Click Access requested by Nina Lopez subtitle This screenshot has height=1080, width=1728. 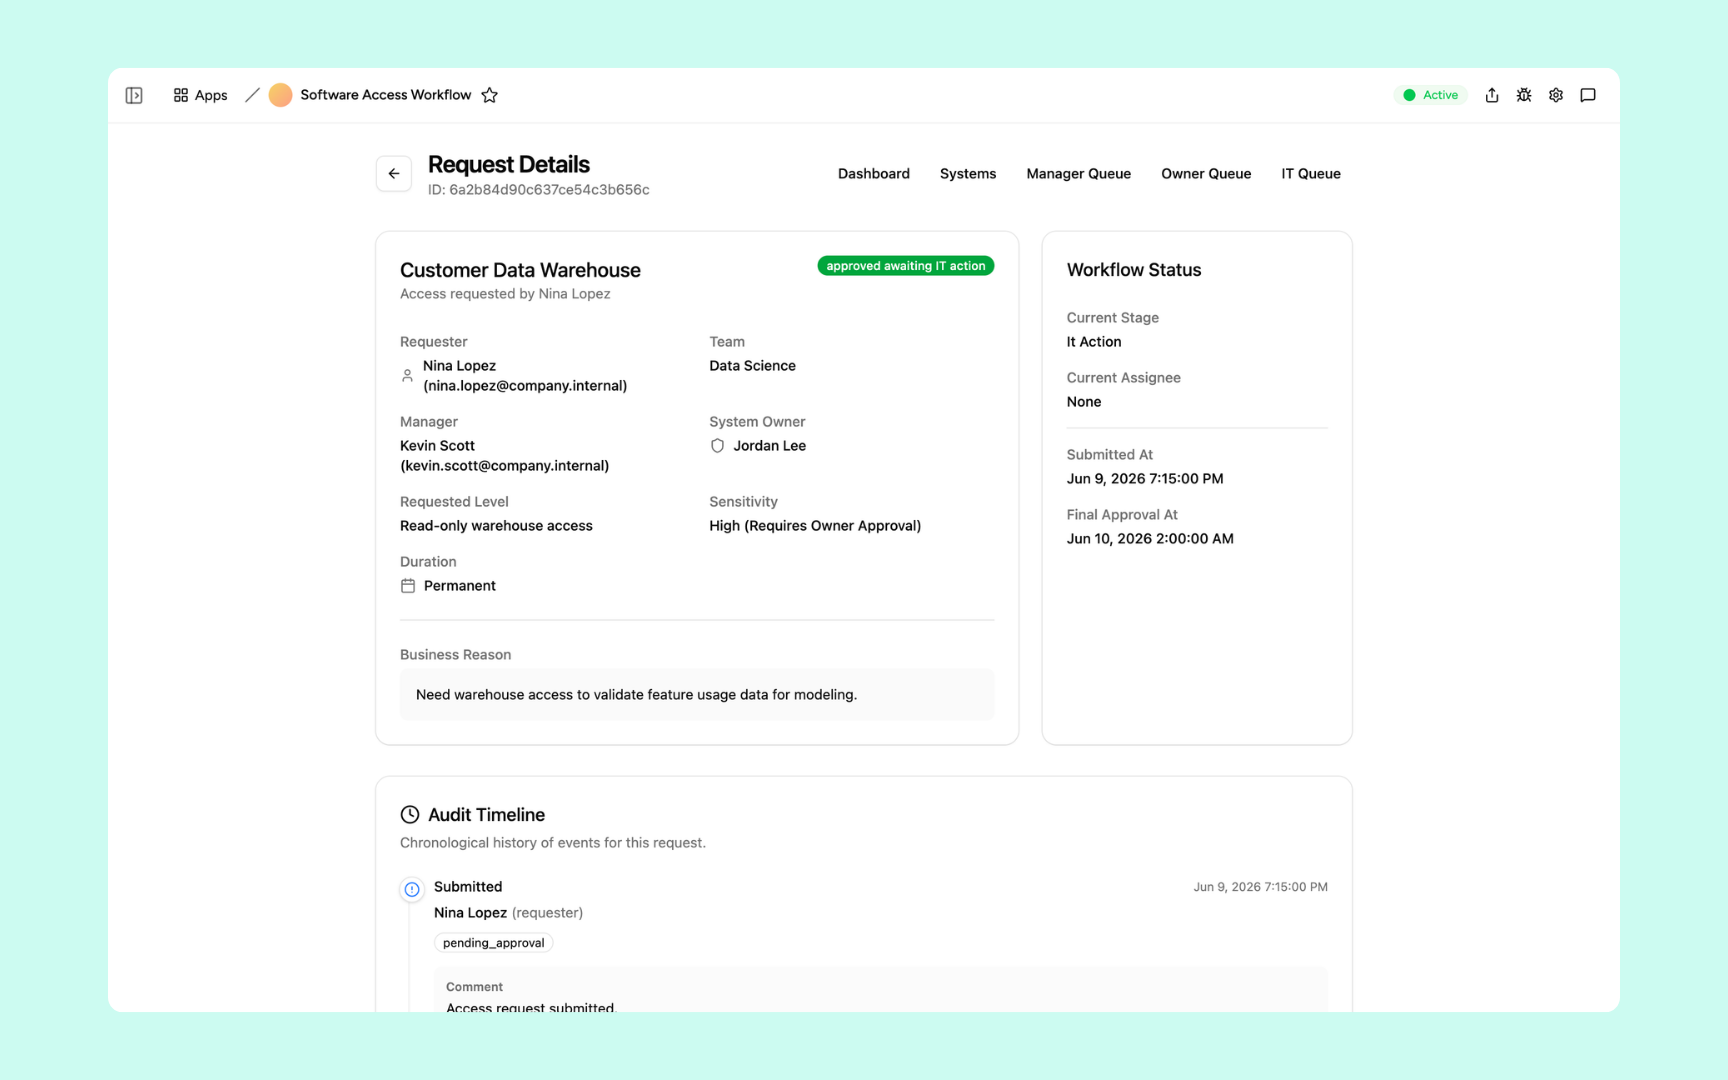(505, 294)
